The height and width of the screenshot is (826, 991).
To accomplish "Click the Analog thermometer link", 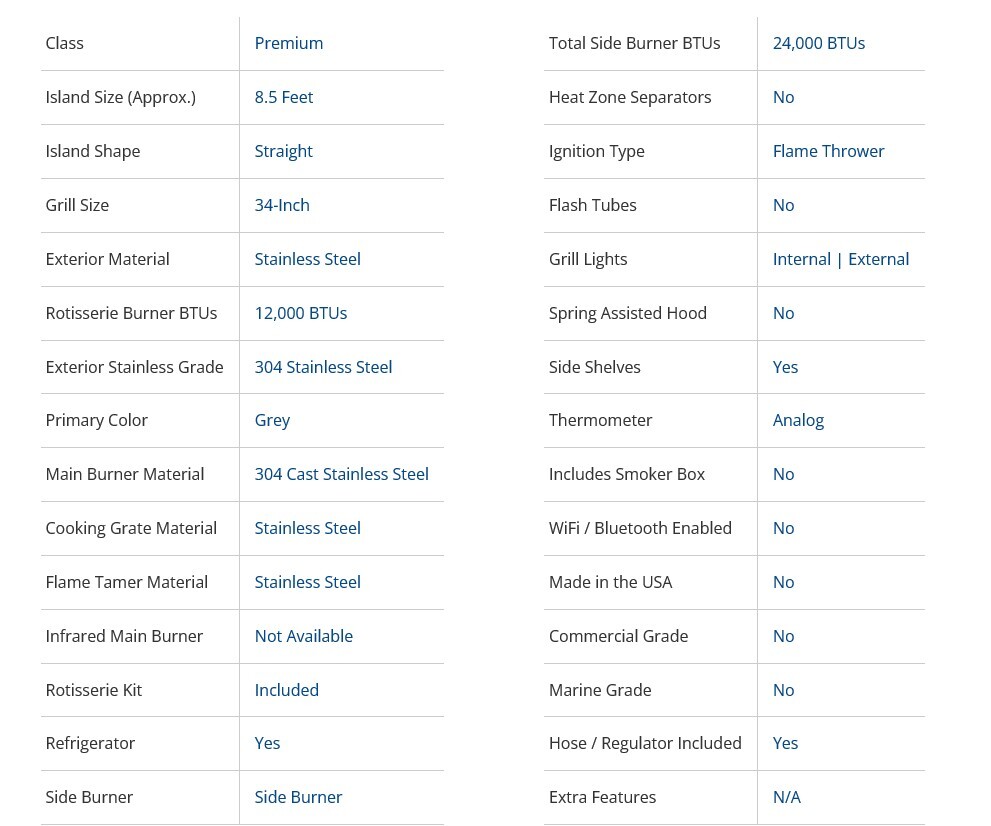I will pyautogui.click(x=798, y=420).
